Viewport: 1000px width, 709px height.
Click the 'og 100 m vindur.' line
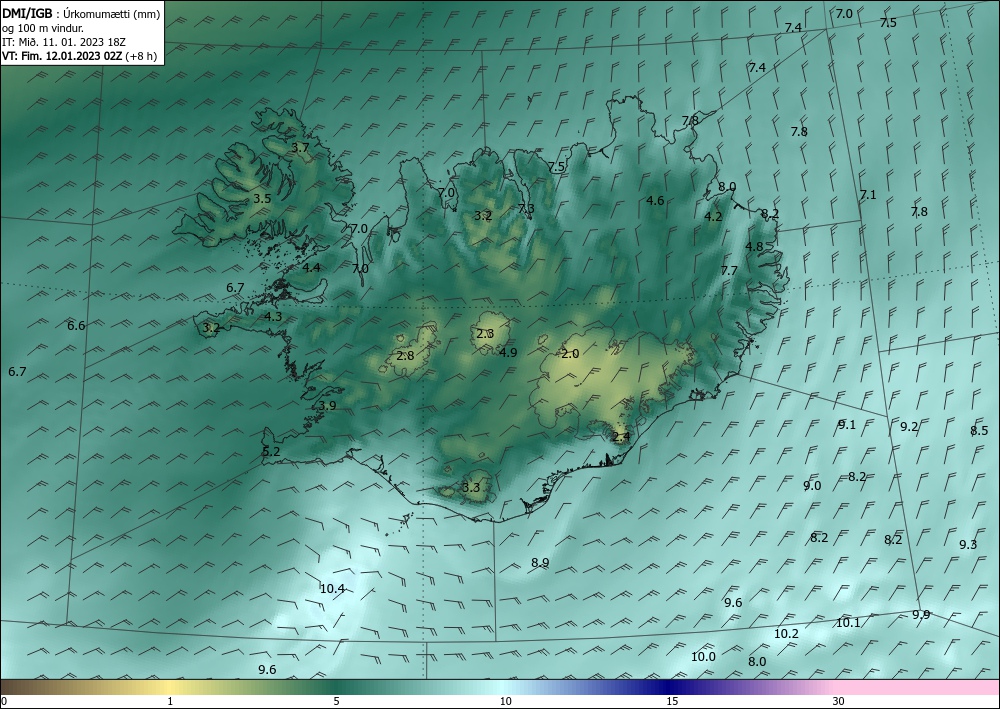(x=43, y=28)
